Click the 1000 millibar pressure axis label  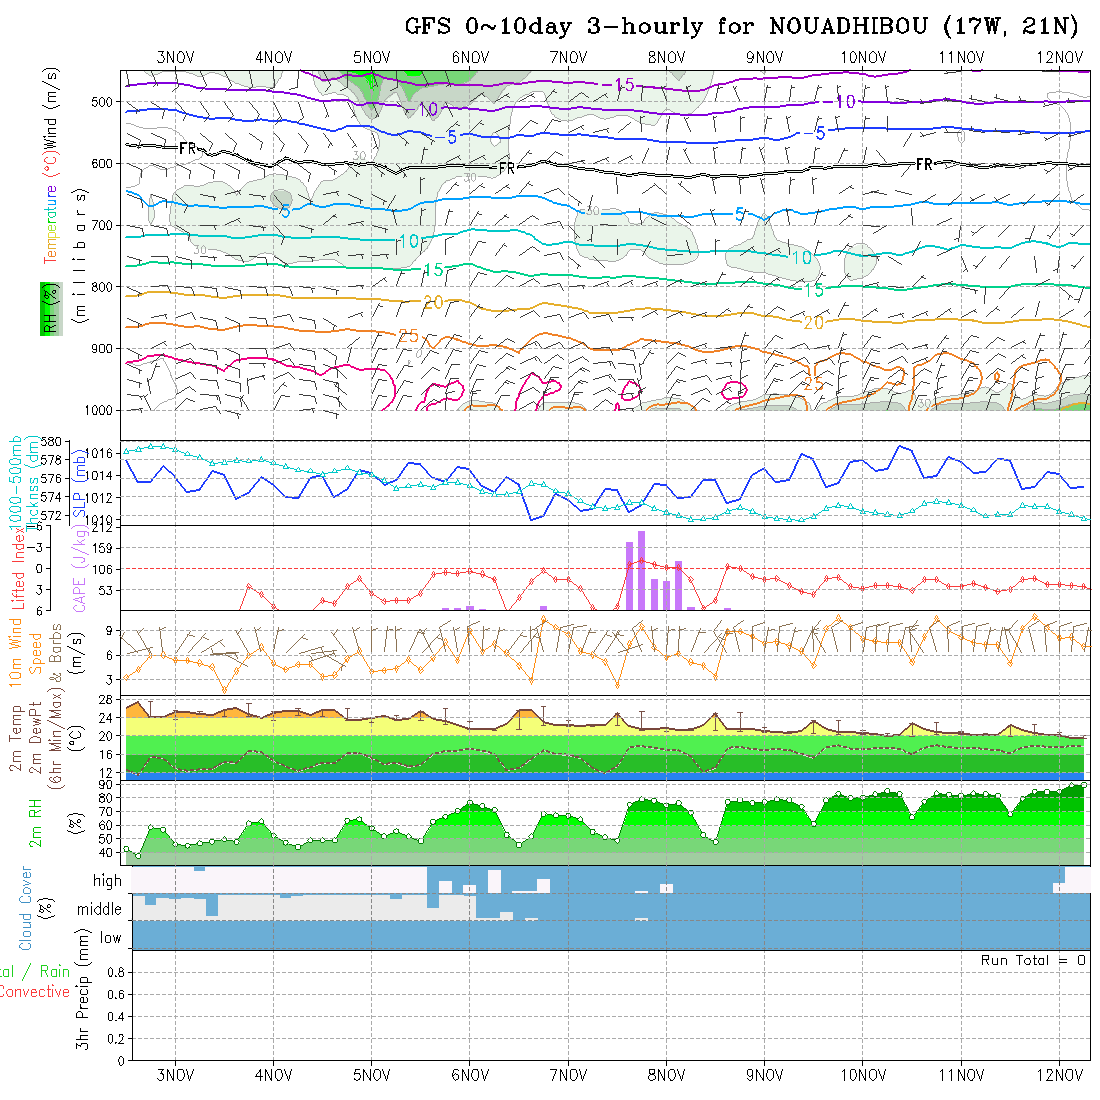[x=100, y=410]
